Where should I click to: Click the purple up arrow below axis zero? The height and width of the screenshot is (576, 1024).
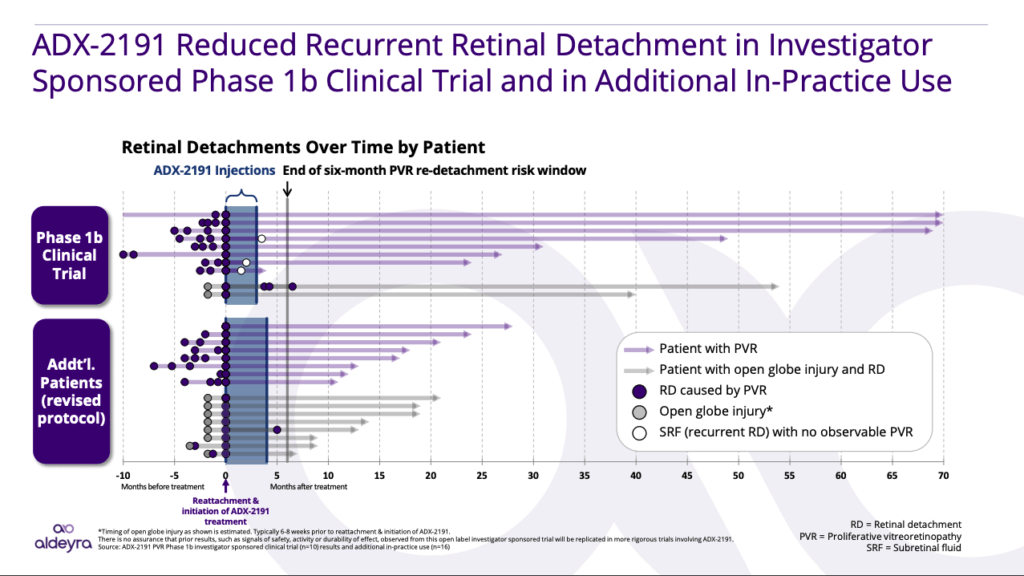point(226,487)
